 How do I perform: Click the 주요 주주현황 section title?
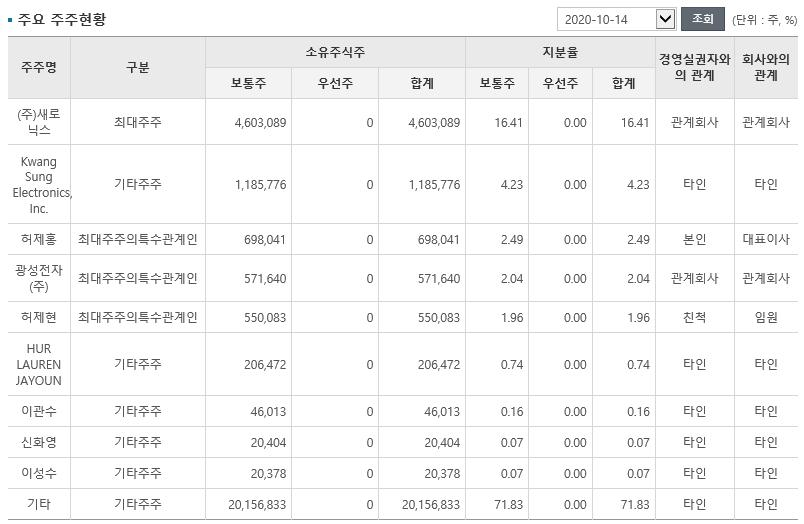coord(62,19)
